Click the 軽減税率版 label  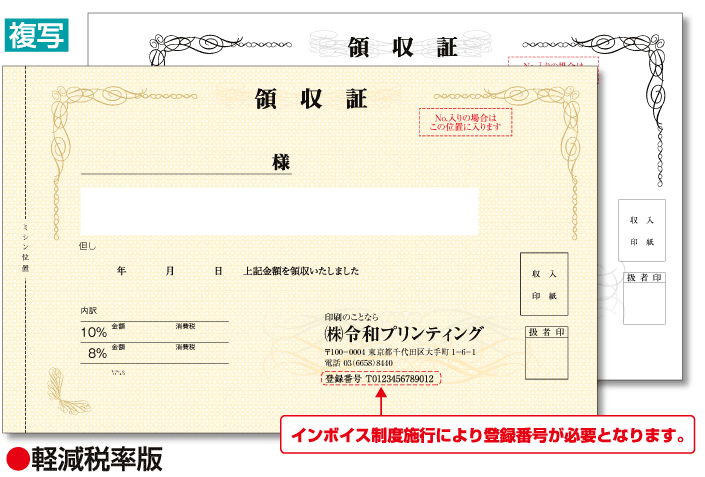tap(96, 458)
